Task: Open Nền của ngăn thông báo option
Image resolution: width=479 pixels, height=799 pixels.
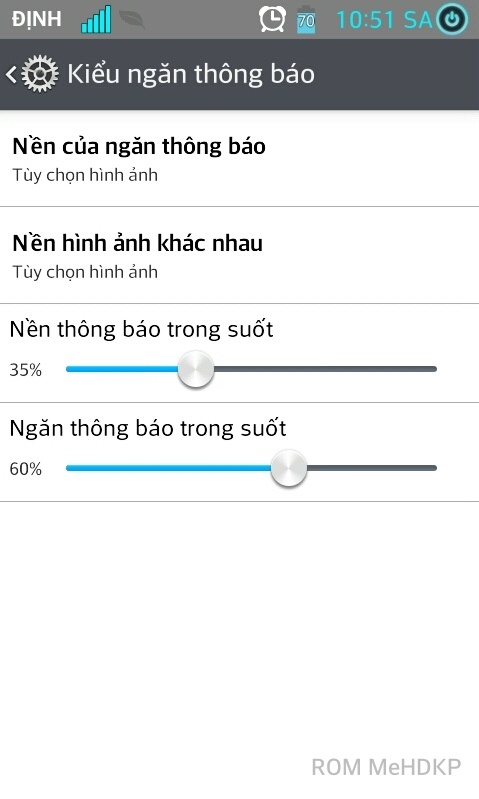Action: (x=240, y=159)
